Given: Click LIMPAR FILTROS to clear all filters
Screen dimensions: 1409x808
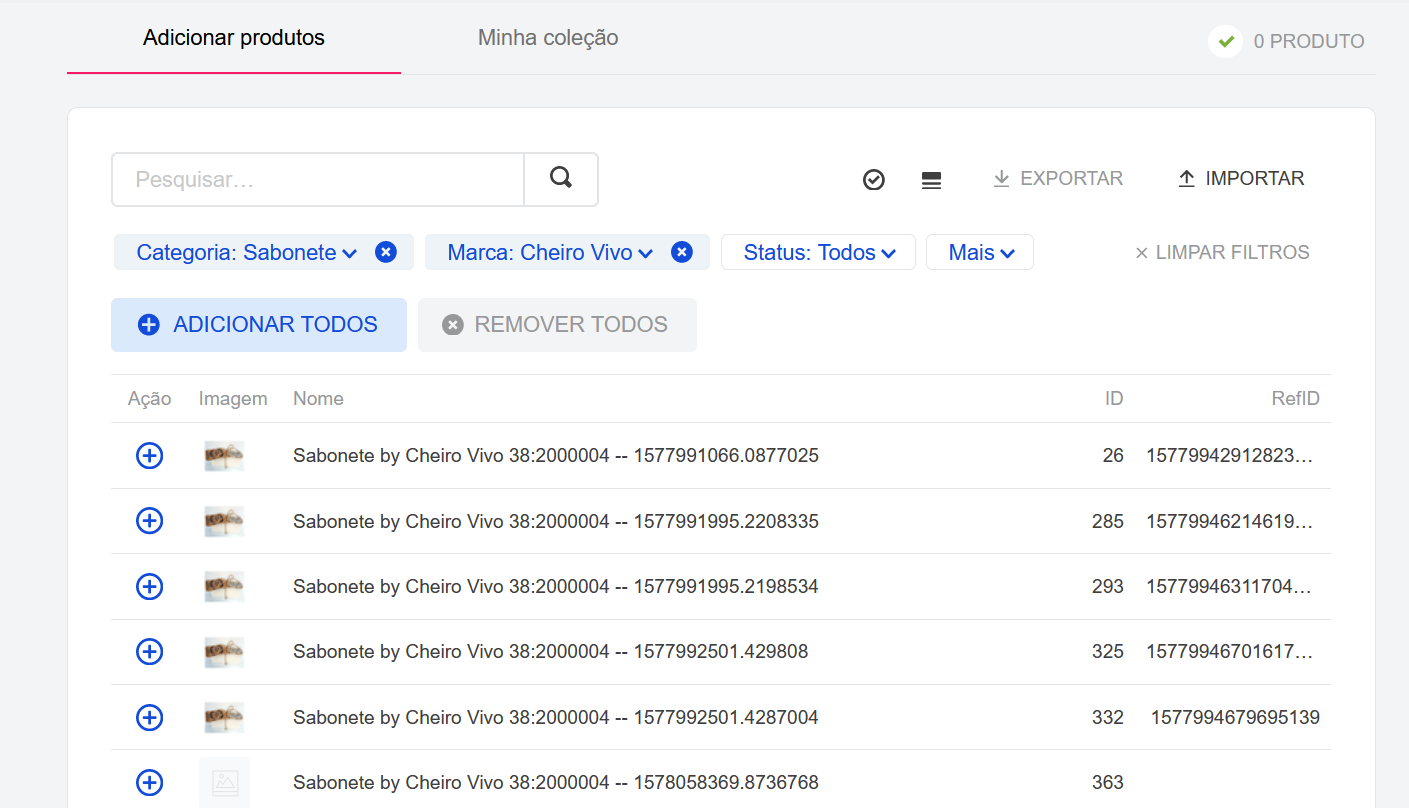Looking at the screenshot, I should pos(1221,252).
